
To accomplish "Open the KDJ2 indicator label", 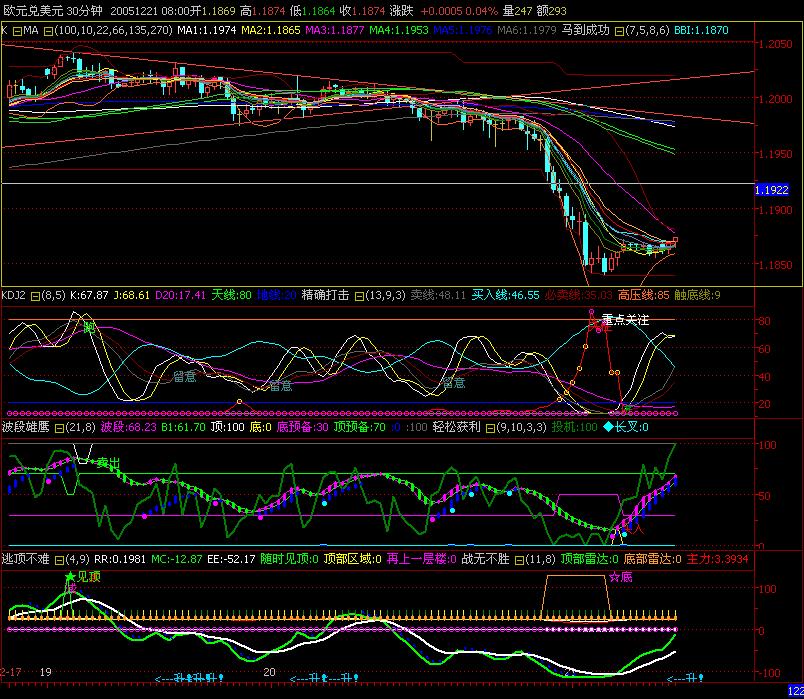I will pyautogui.click(x=14, y=295).
